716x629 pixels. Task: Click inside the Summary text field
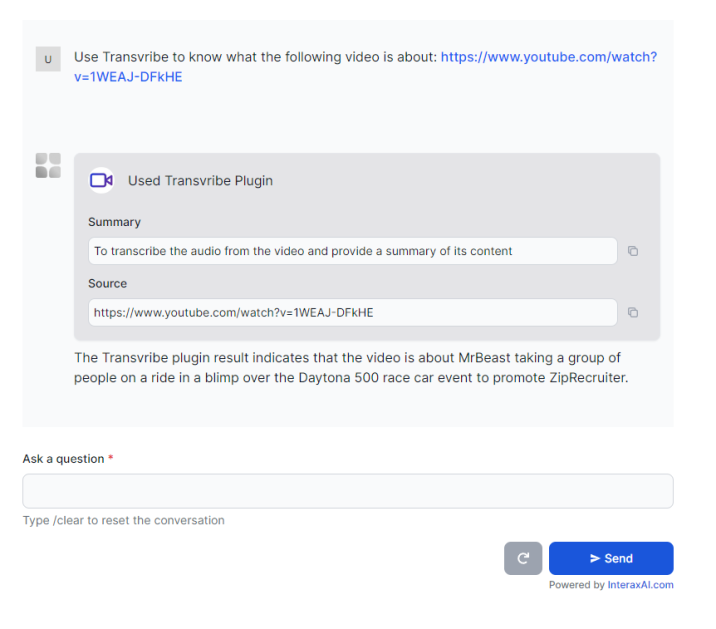pos(352,251)
